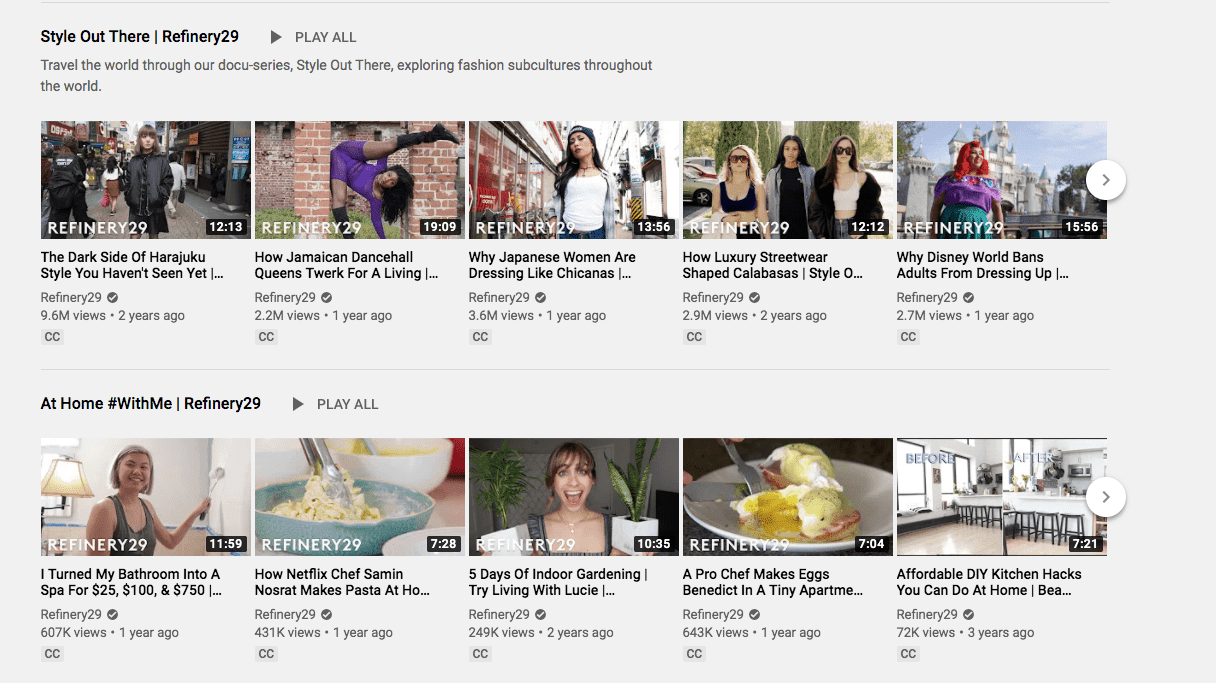Open Samin Nosrat pasta video thumbnail

click(x=360, y=497)
